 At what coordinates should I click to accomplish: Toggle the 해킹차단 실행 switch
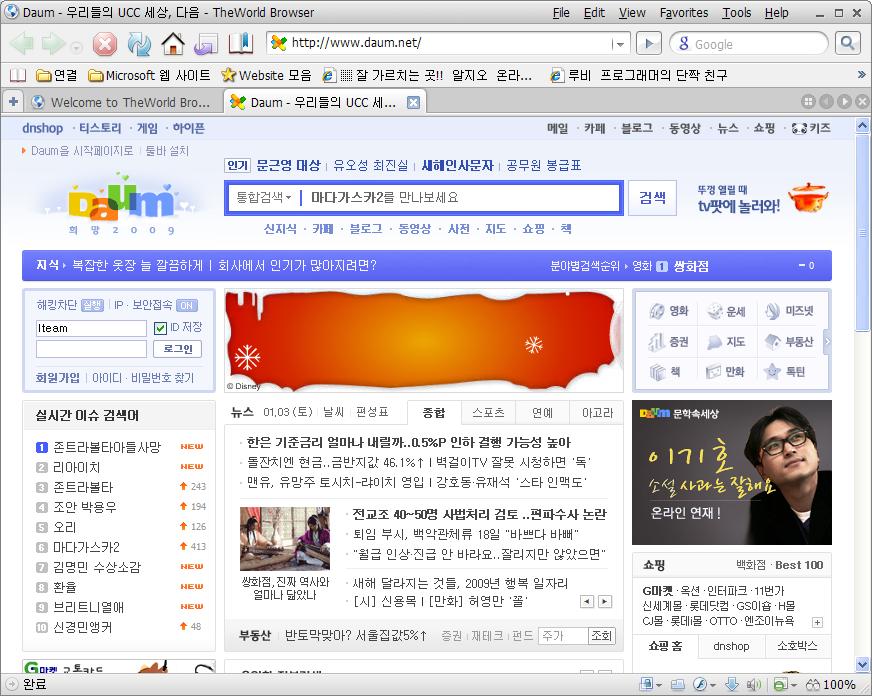click(92, 305)
